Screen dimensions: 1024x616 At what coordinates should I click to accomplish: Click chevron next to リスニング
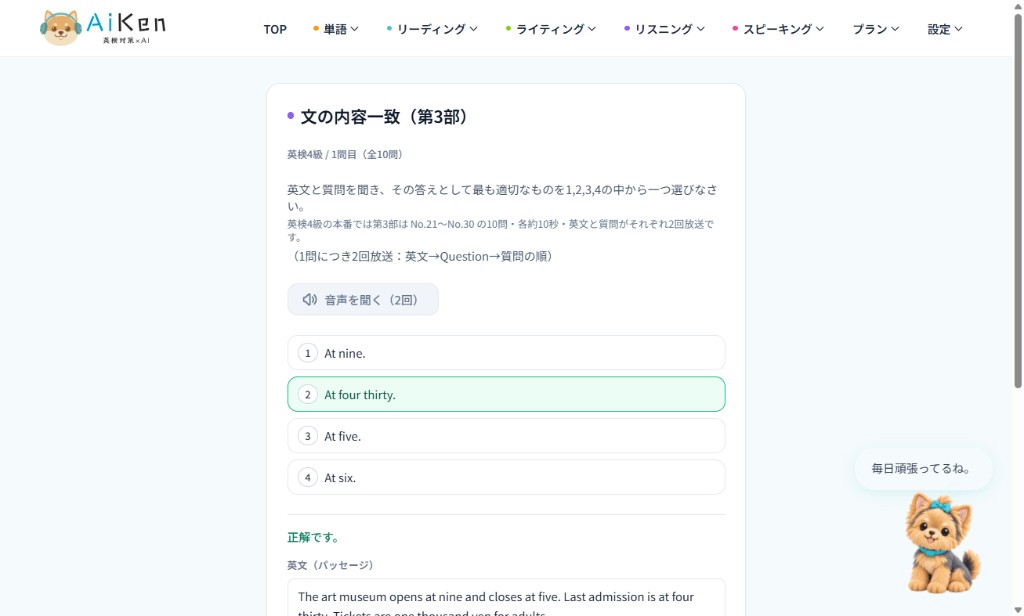click(701, 29)
